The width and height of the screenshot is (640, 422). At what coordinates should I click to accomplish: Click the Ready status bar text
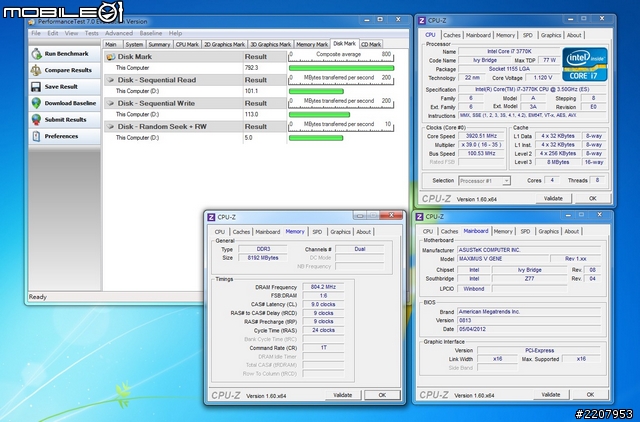point(38,297)
